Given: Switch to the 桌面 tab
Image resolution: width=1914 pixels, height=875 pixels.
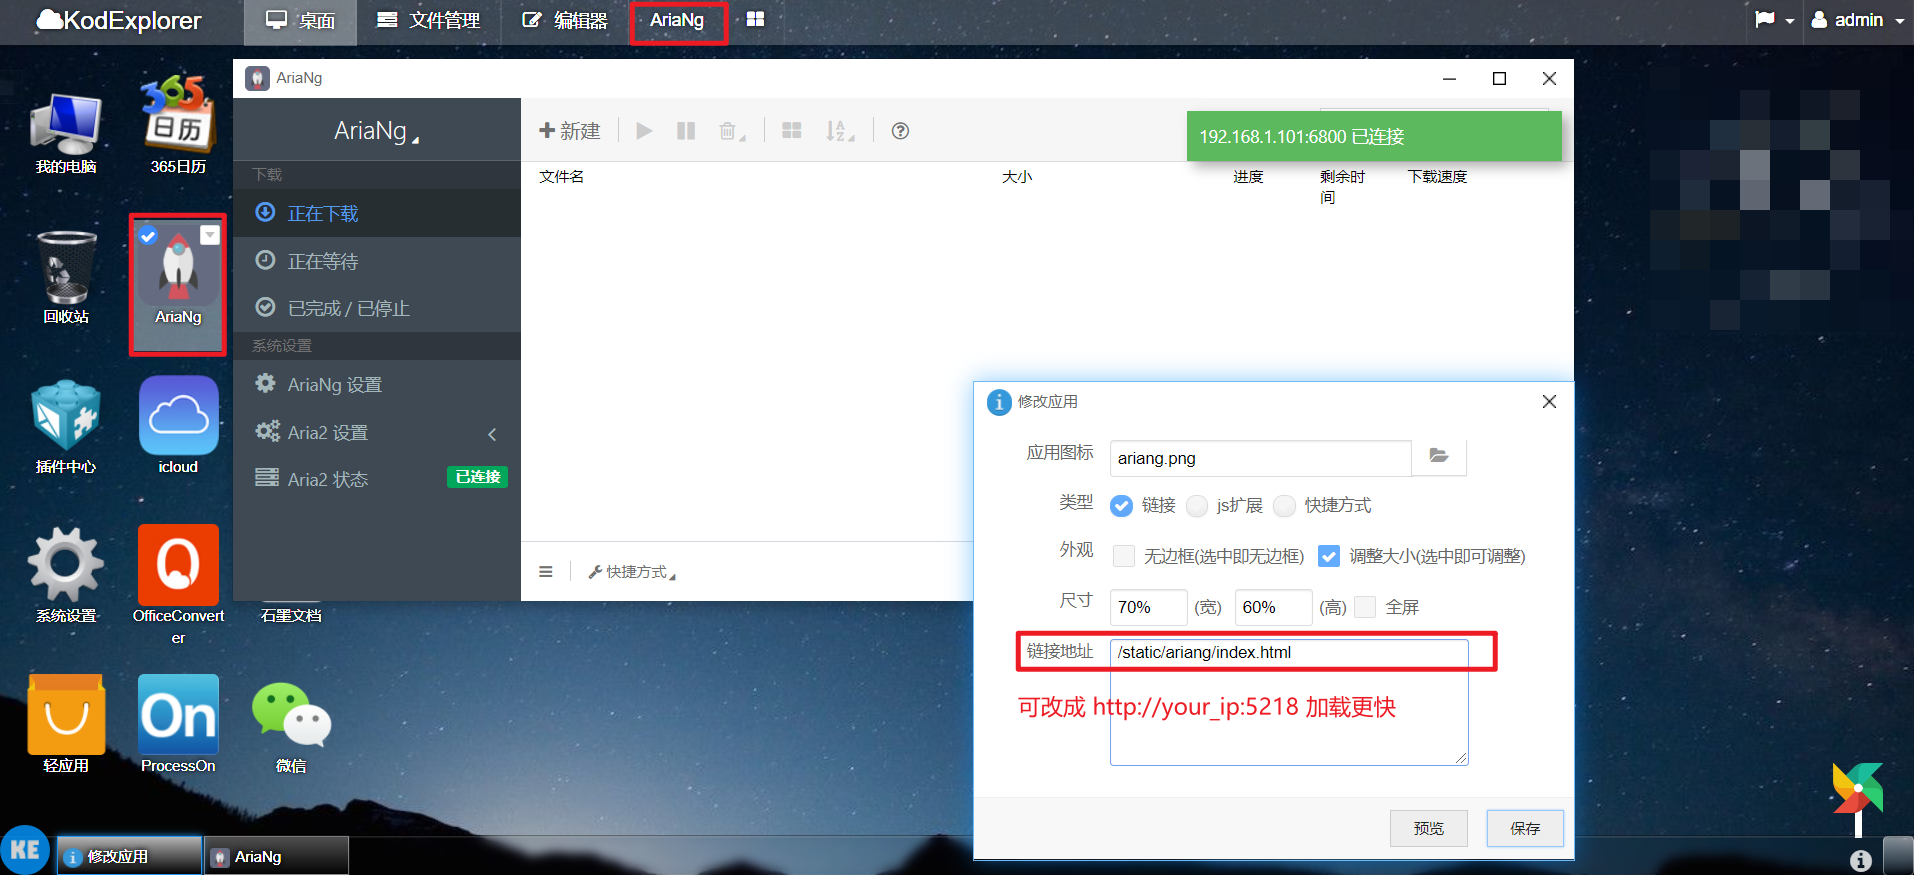Looking at the screenshot, I should click(x=300, y=21).
